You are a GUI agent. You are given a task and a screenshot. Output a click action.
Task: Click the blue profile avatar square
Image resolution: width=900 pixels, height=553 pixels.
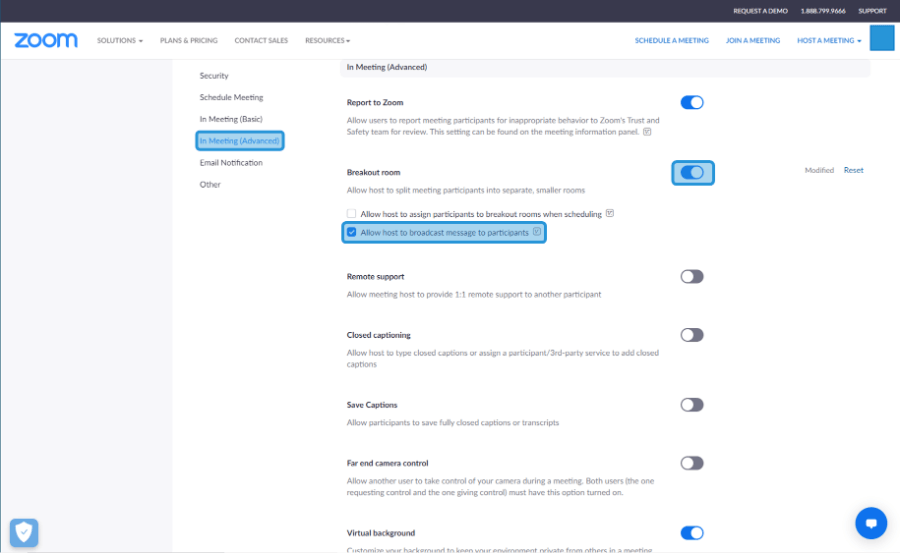pos(882,38)
